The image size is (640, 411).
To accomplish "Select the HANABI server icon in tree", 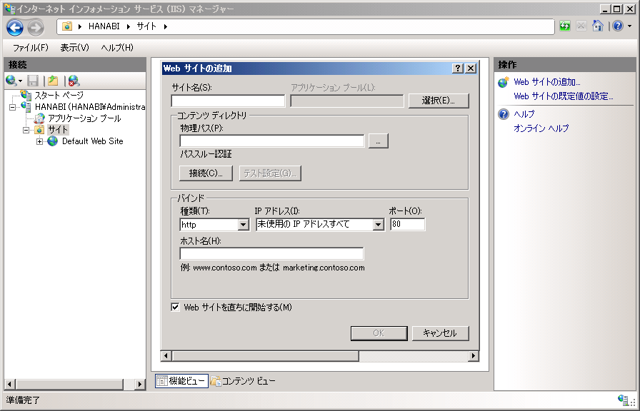I will click(27, 107).
